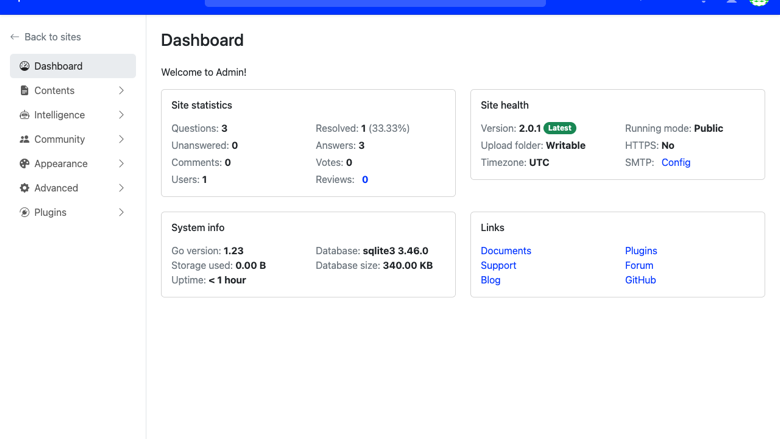This screenshot has width=780, height=439.
Task: Click the Contents document icon
Action: point(24,90)
